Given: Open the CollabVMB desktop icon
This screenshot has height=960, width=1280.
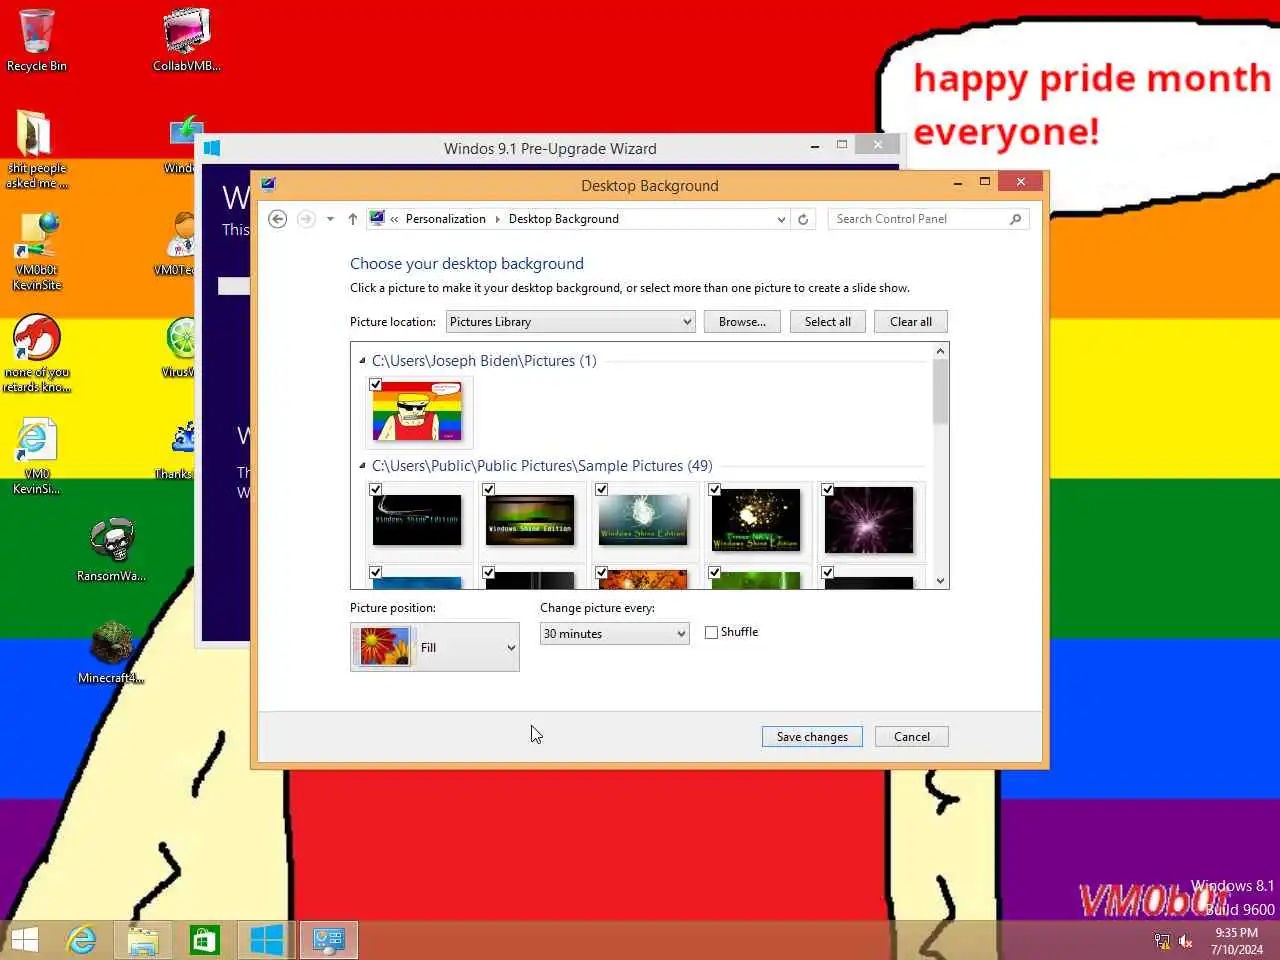Looking at the screenshot, I should pyautogui.click(x=186, y=40).
